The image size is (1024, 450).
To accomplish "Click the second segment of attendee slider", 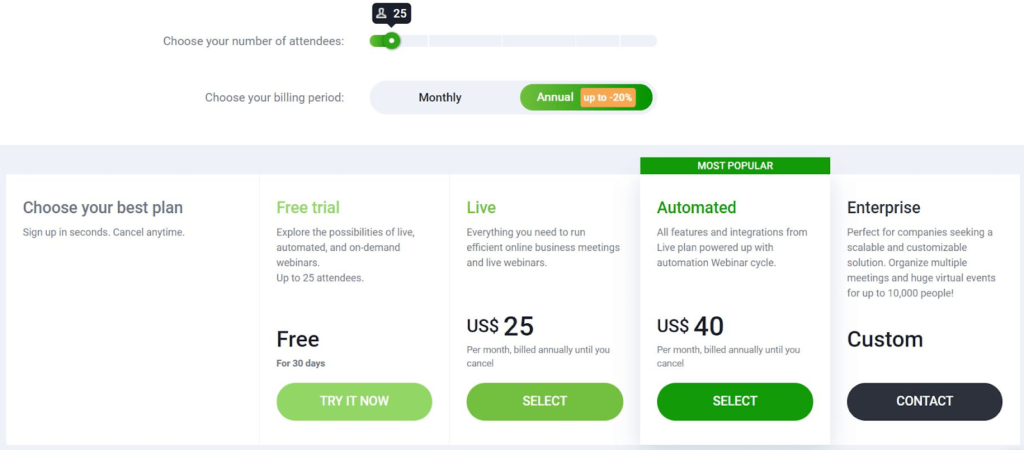I will tap(465, 41).
